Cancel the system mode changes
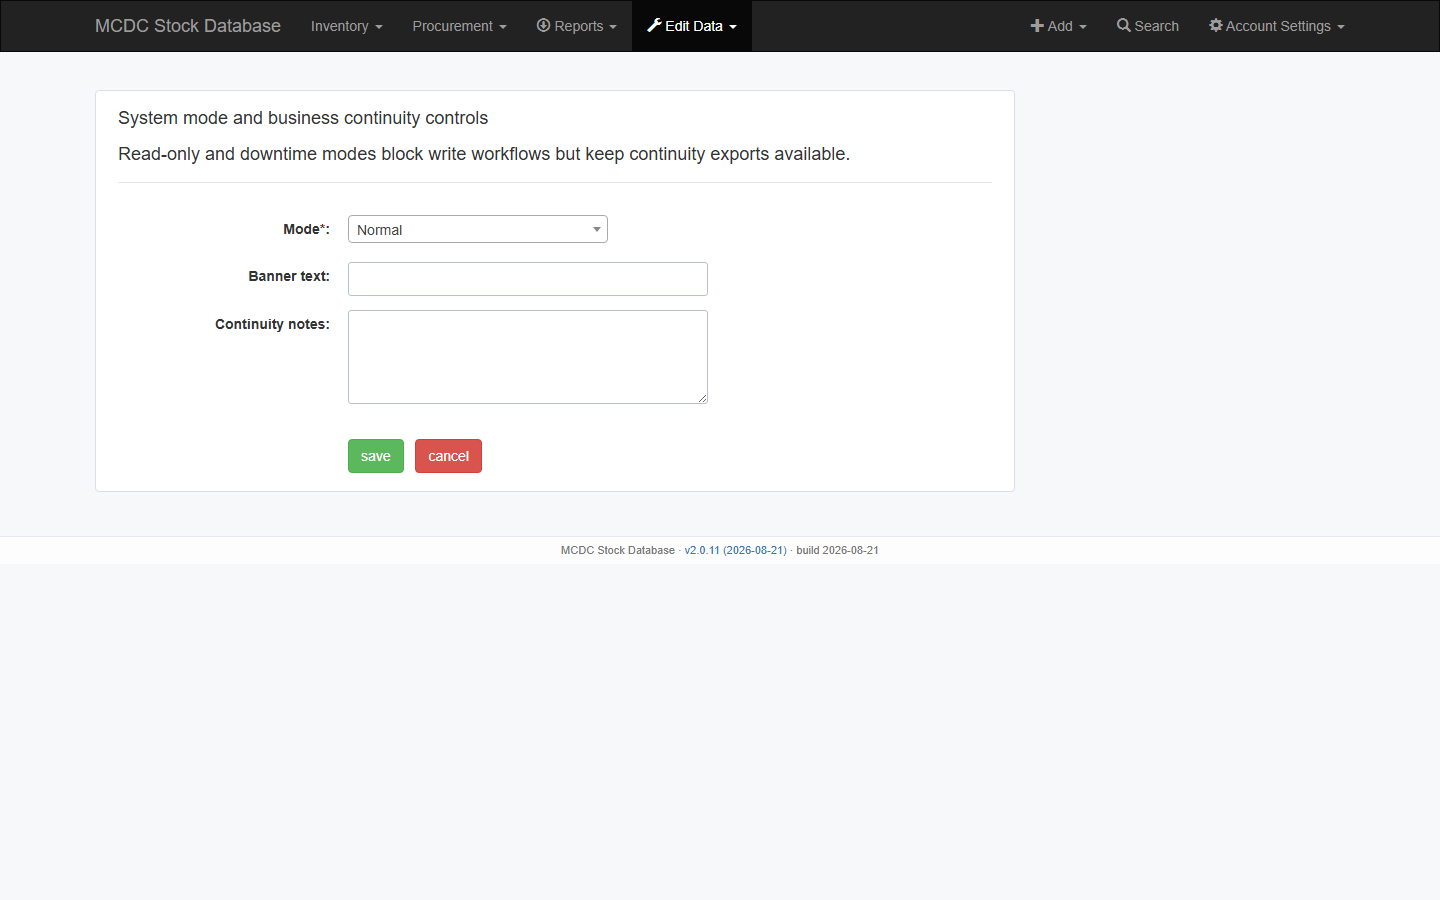 pyautogui.click(x=448, y=456)
